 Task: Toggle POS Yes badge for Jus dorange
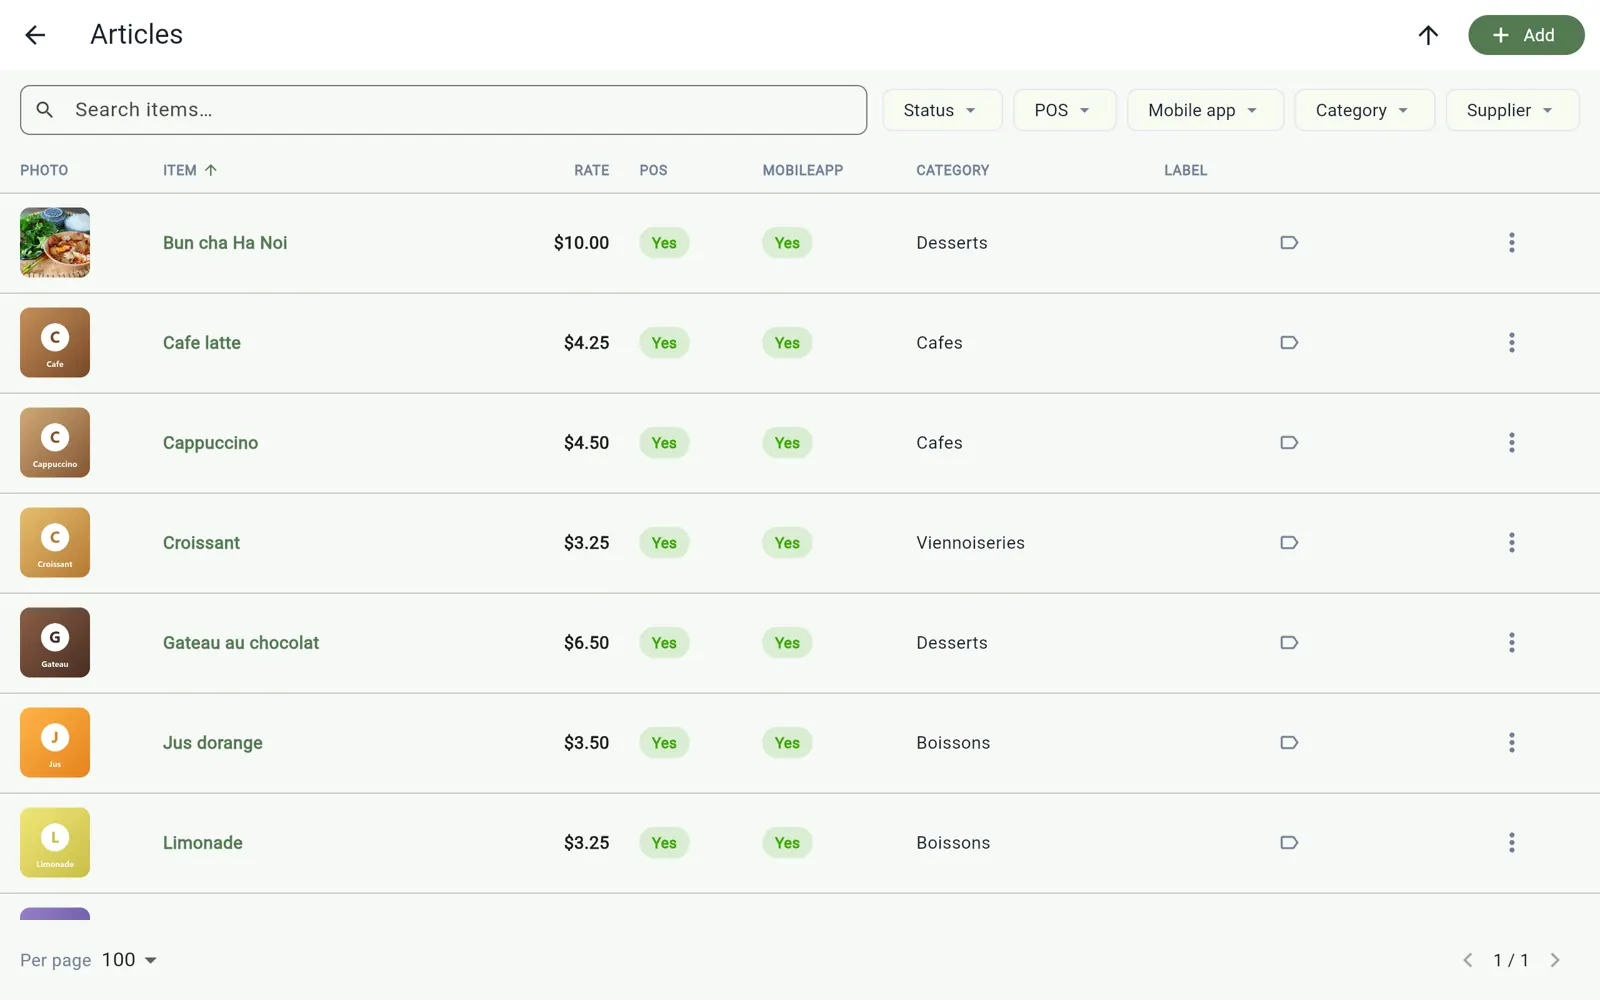[x=664, y=743]
